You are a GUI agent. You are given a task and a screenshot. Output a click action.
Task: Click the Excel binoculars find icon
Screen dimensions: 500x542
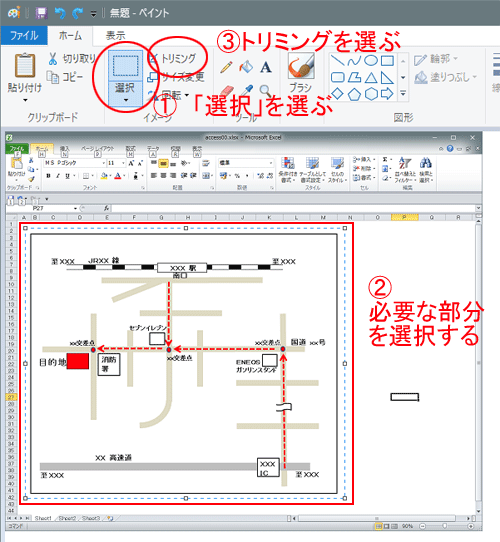click(x=425, y=163)
